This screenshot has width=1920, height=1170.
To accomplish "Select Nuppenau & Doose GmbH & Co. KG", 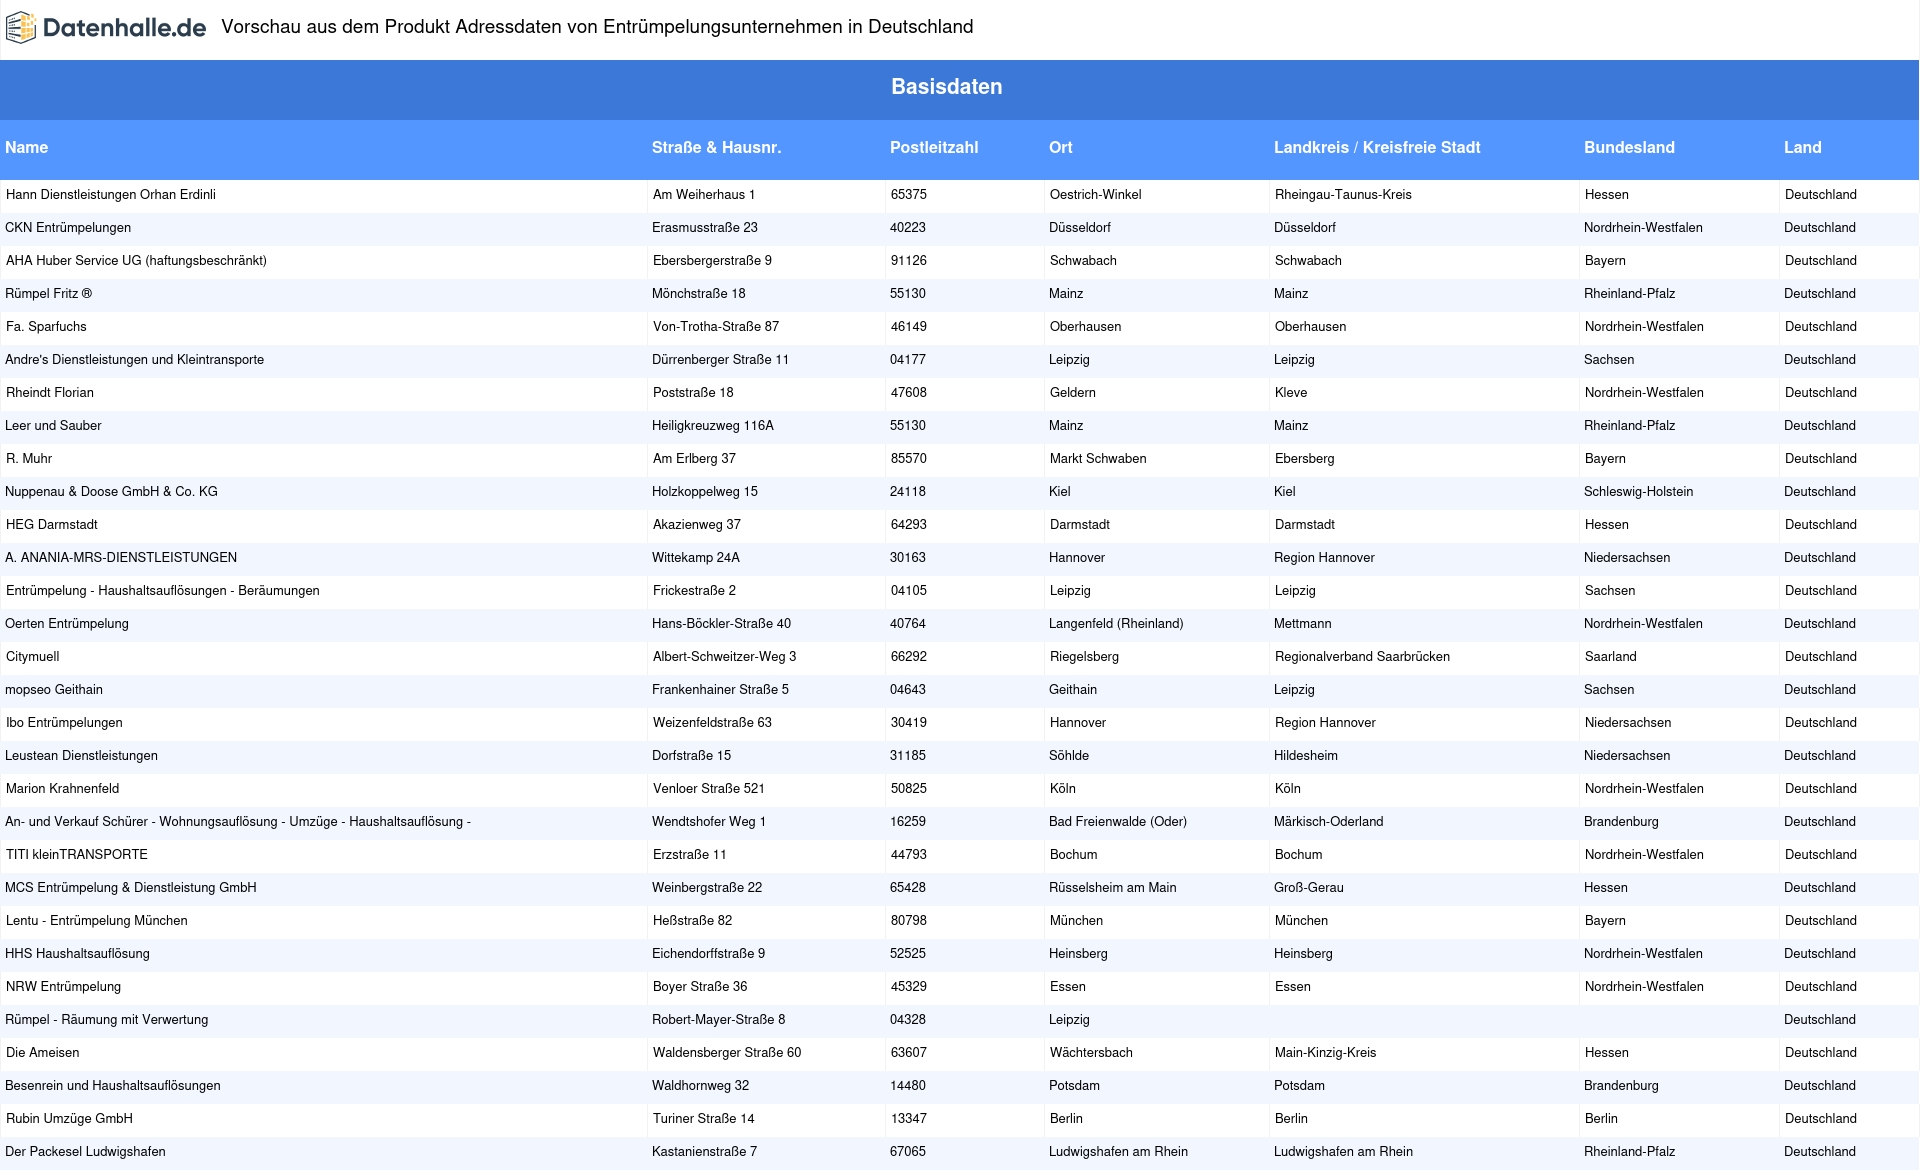I will click(111, 492).
